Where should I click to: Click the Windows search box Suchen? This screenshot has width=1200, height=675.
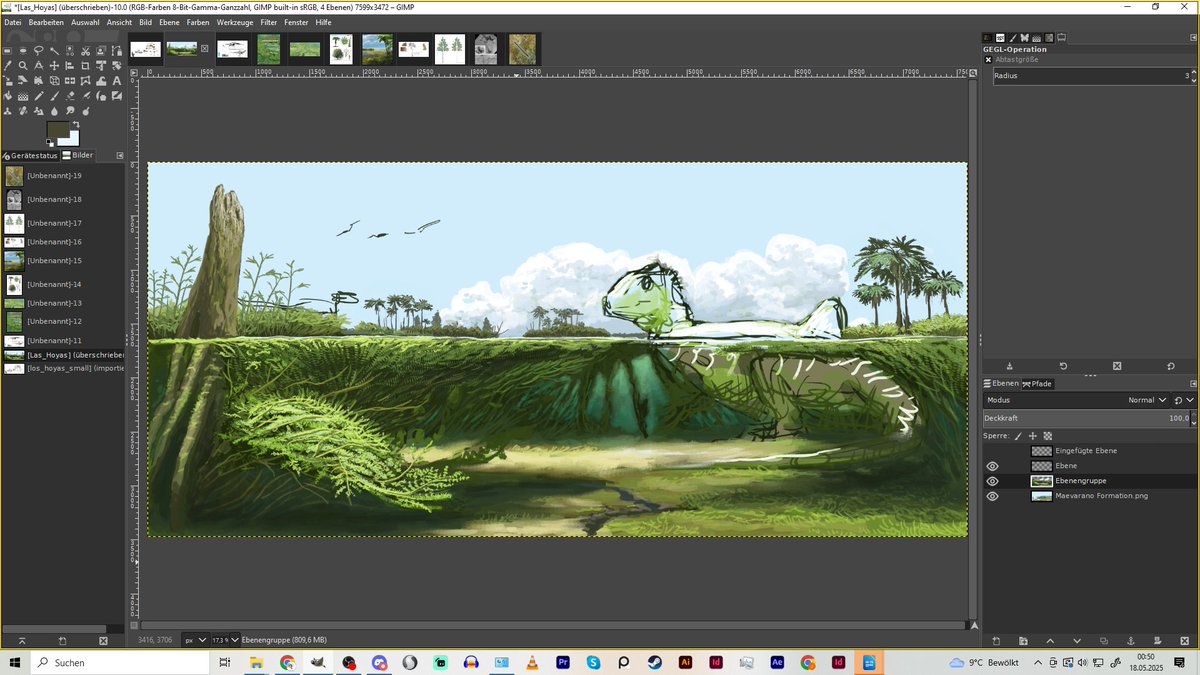[x=120, y=662]
